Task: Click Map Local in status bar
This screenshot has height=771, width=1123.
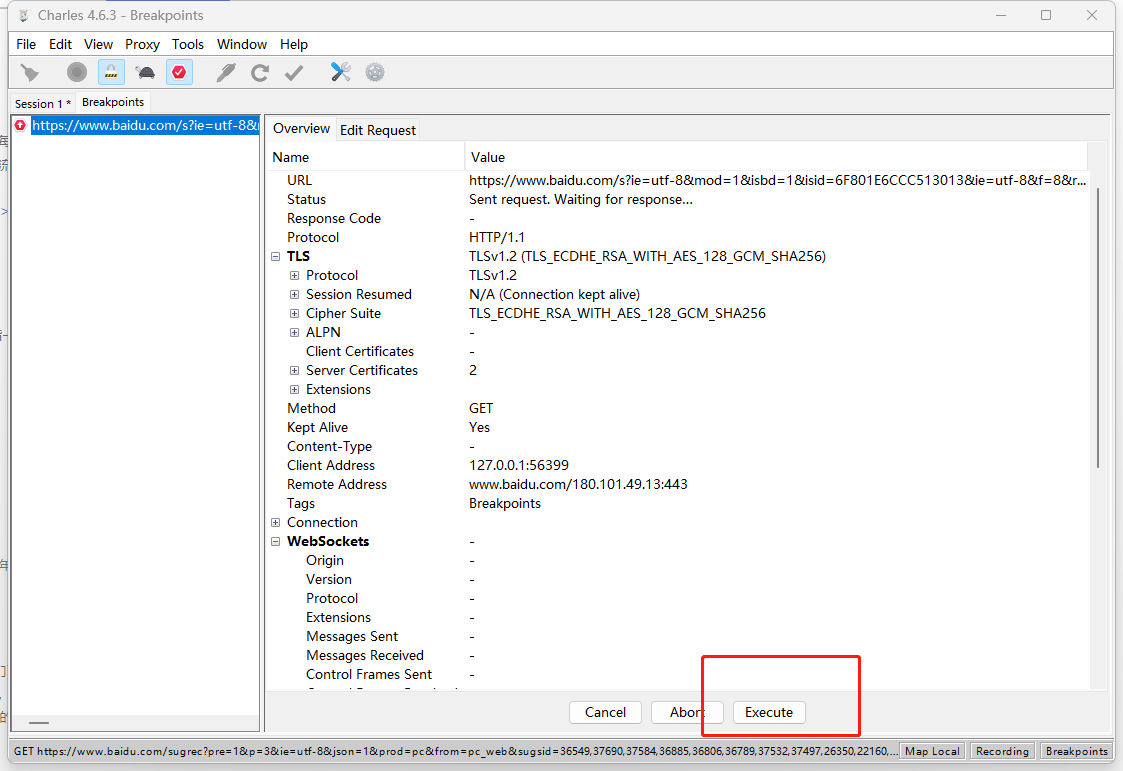Action: (932, 751)
